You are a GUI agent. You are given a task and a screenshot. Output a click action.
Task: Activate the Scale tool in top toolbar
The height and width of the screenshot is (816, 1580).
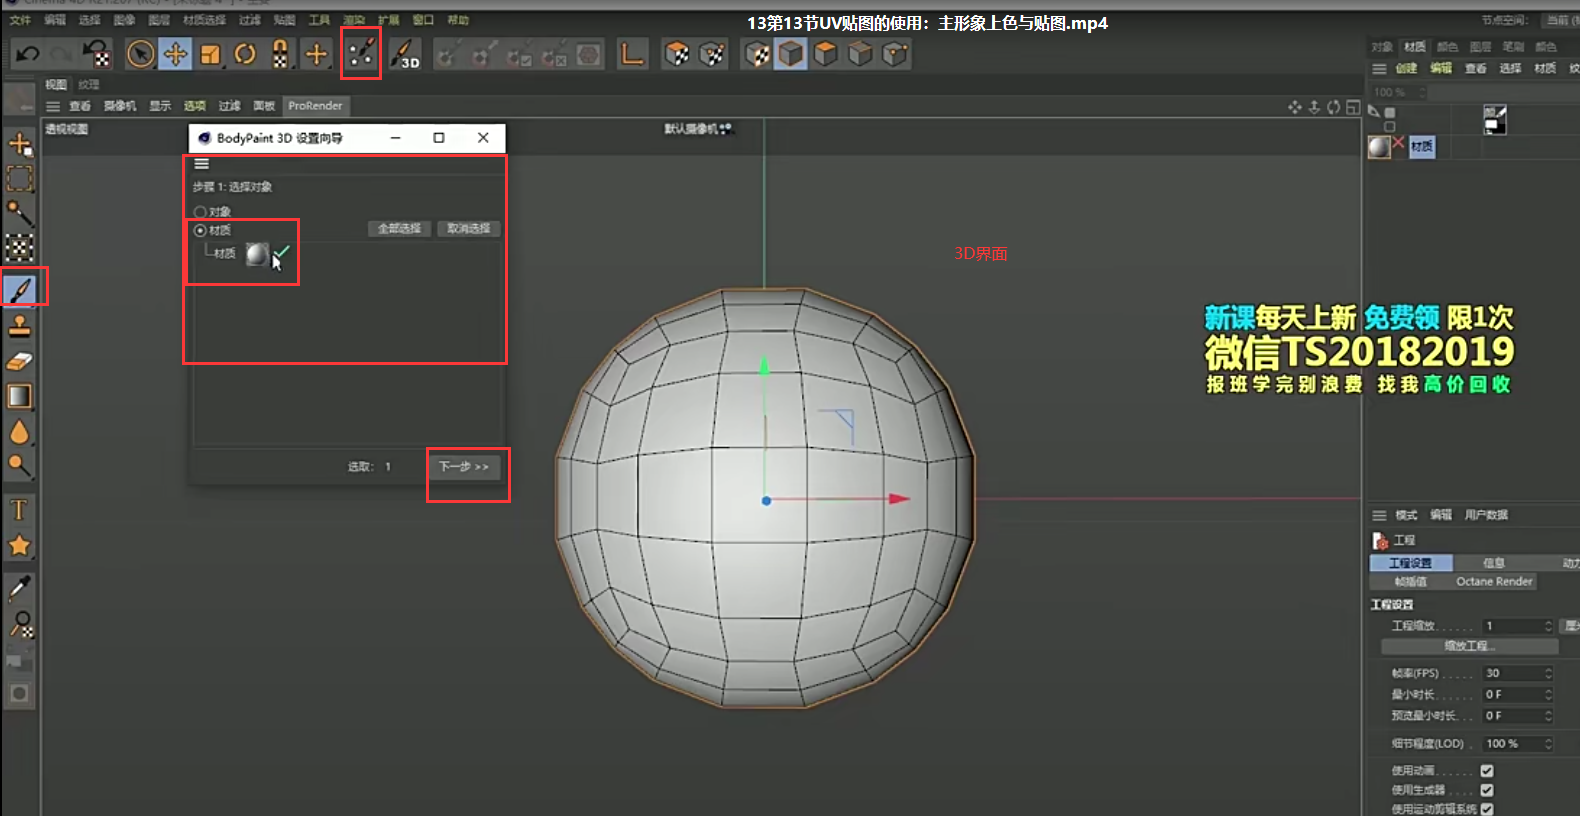[x=210, y=54]
